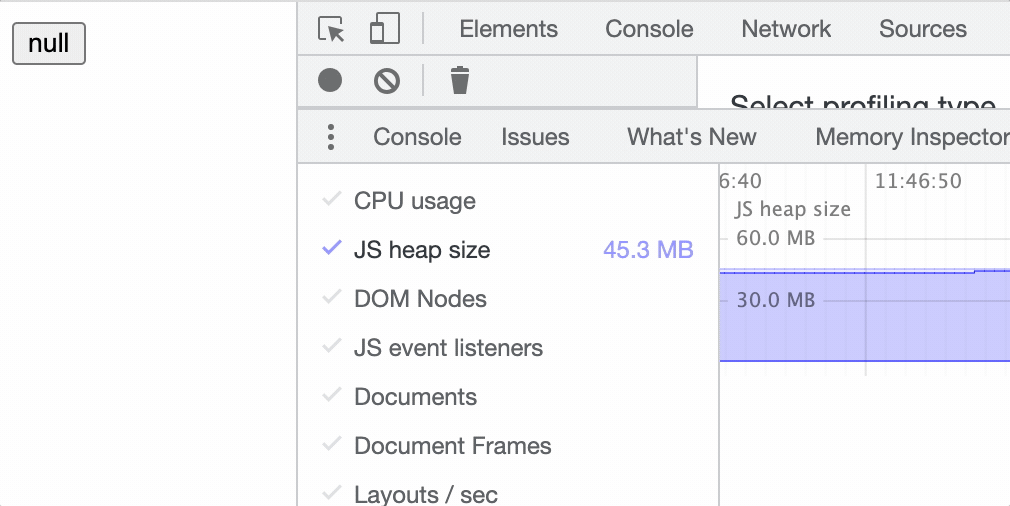This screenshot has height=506, width=1010.
Task: Toggle the device toolbar icon
Action: 384,29
